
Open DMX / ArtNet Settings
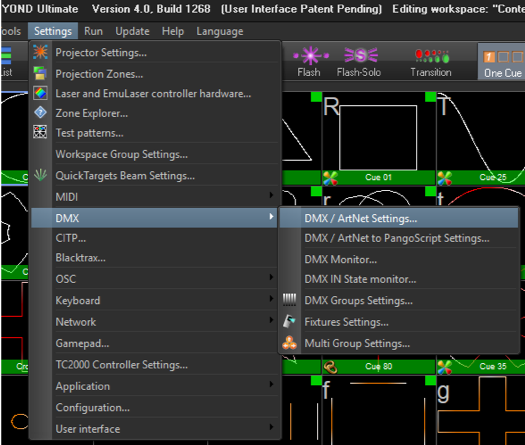(399, 218)
